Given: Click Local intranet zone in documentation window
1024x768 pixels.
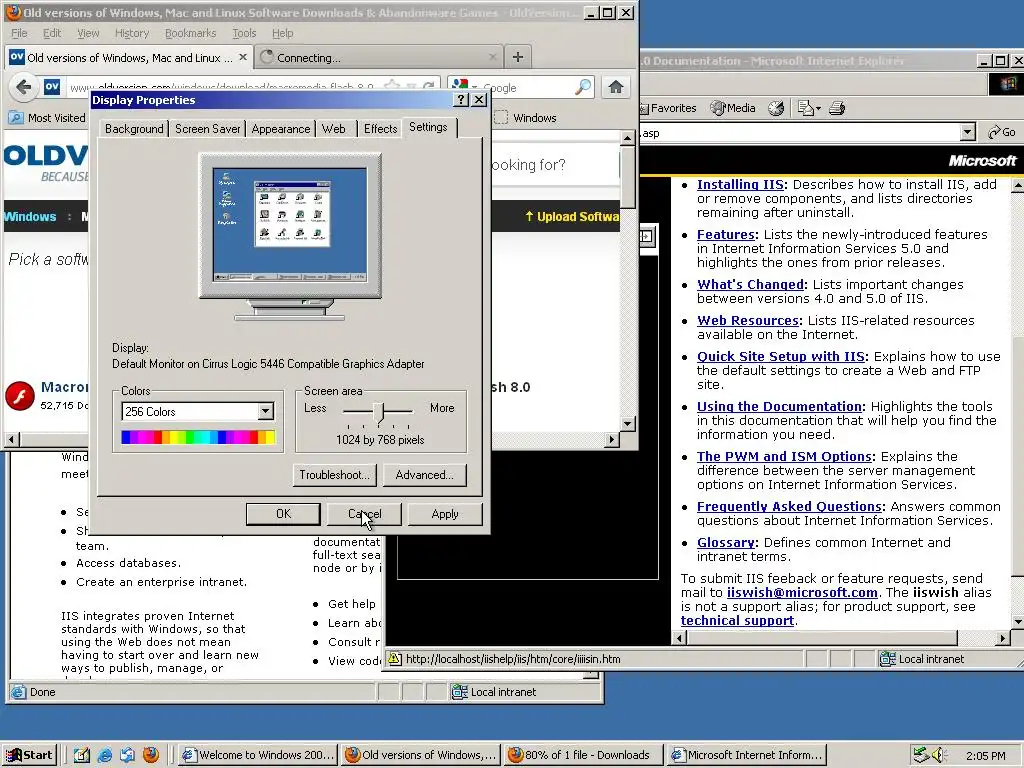Looking at the screenshot, I should 921,659.
